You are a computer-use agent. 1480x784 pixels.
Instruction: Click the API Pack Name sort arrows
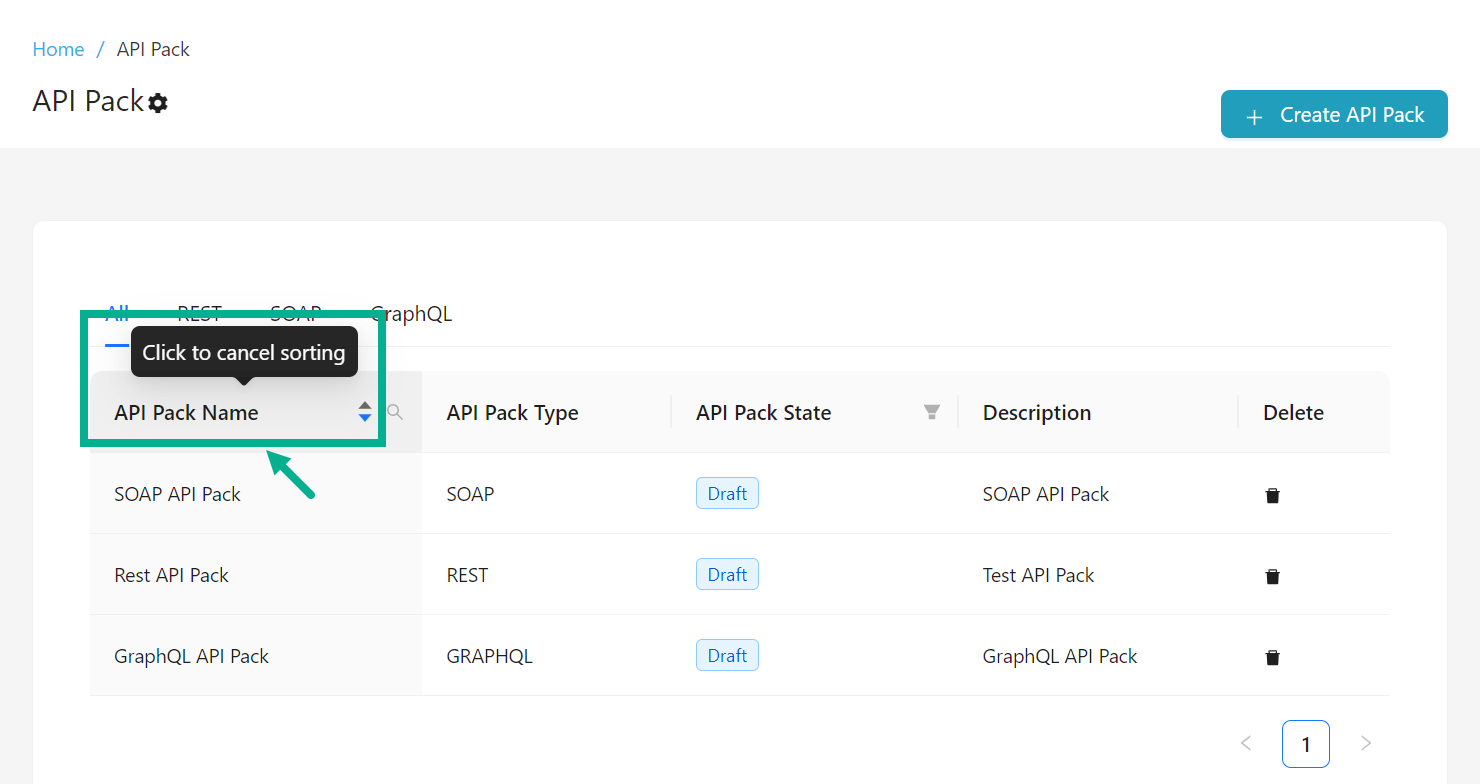(365, 412)
